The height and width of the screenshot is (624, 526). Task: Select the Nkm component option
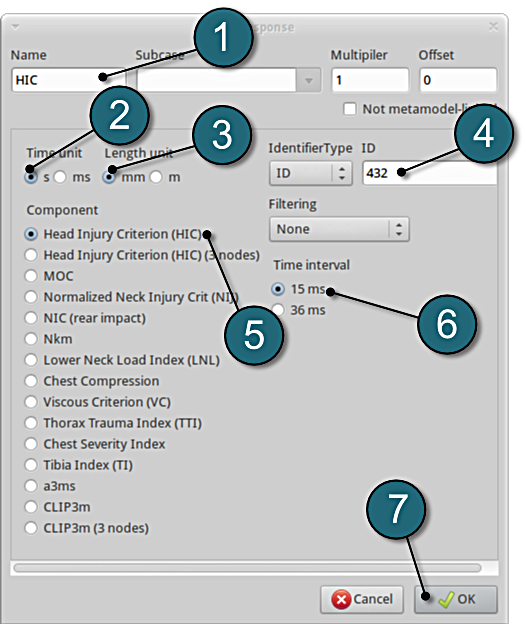pyautogui.click(x=31, y=339)
